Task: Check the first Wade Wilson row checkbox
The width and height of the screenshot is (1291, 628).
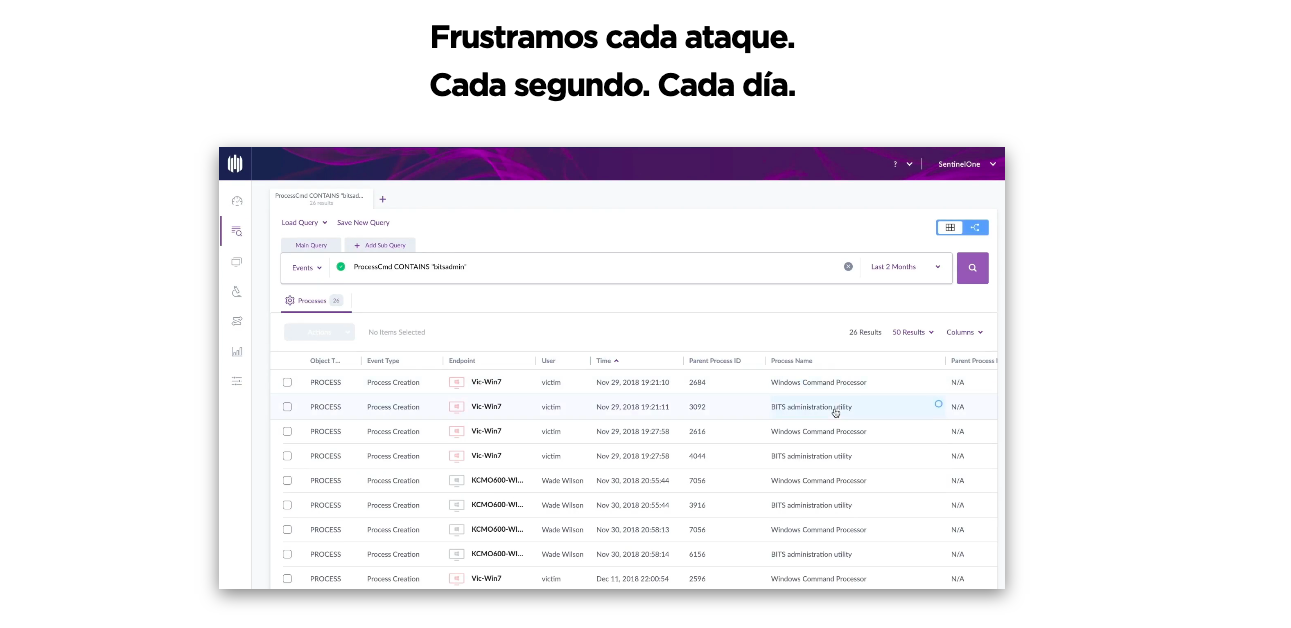Action: coord(287,481)
